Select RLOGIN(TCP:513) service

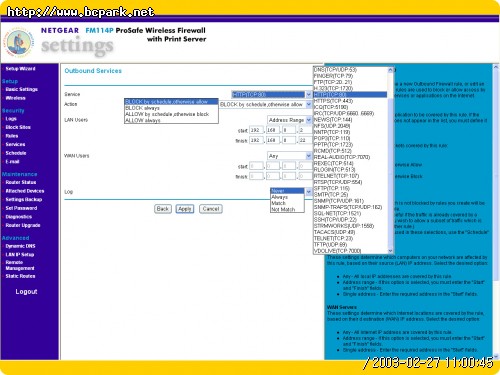tap(350, 170)
